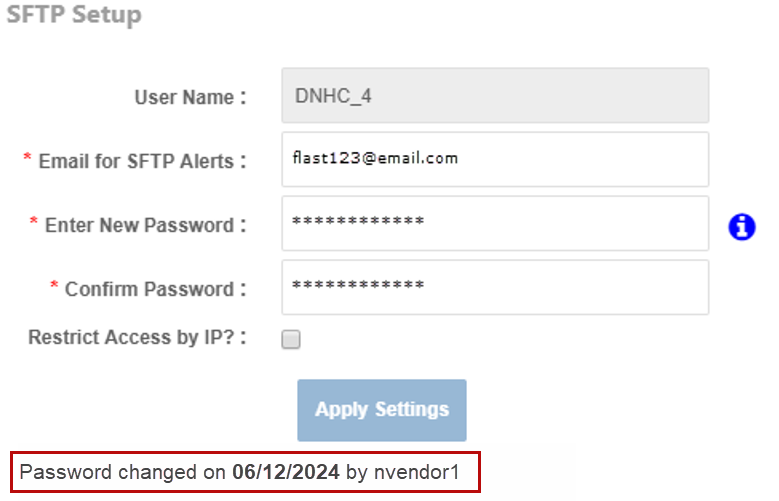Image resolution: width=779 pixels, height=501 pixels.
Task: Click the Enter New Password label
Action: click(x=145, y=225)
